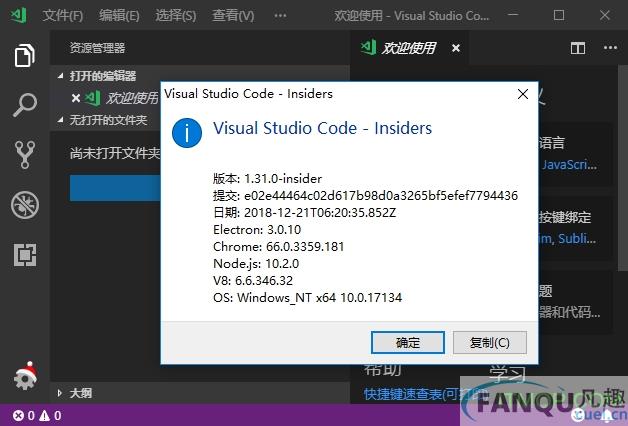Click the VS Code logo in title bar

point(18,15)
